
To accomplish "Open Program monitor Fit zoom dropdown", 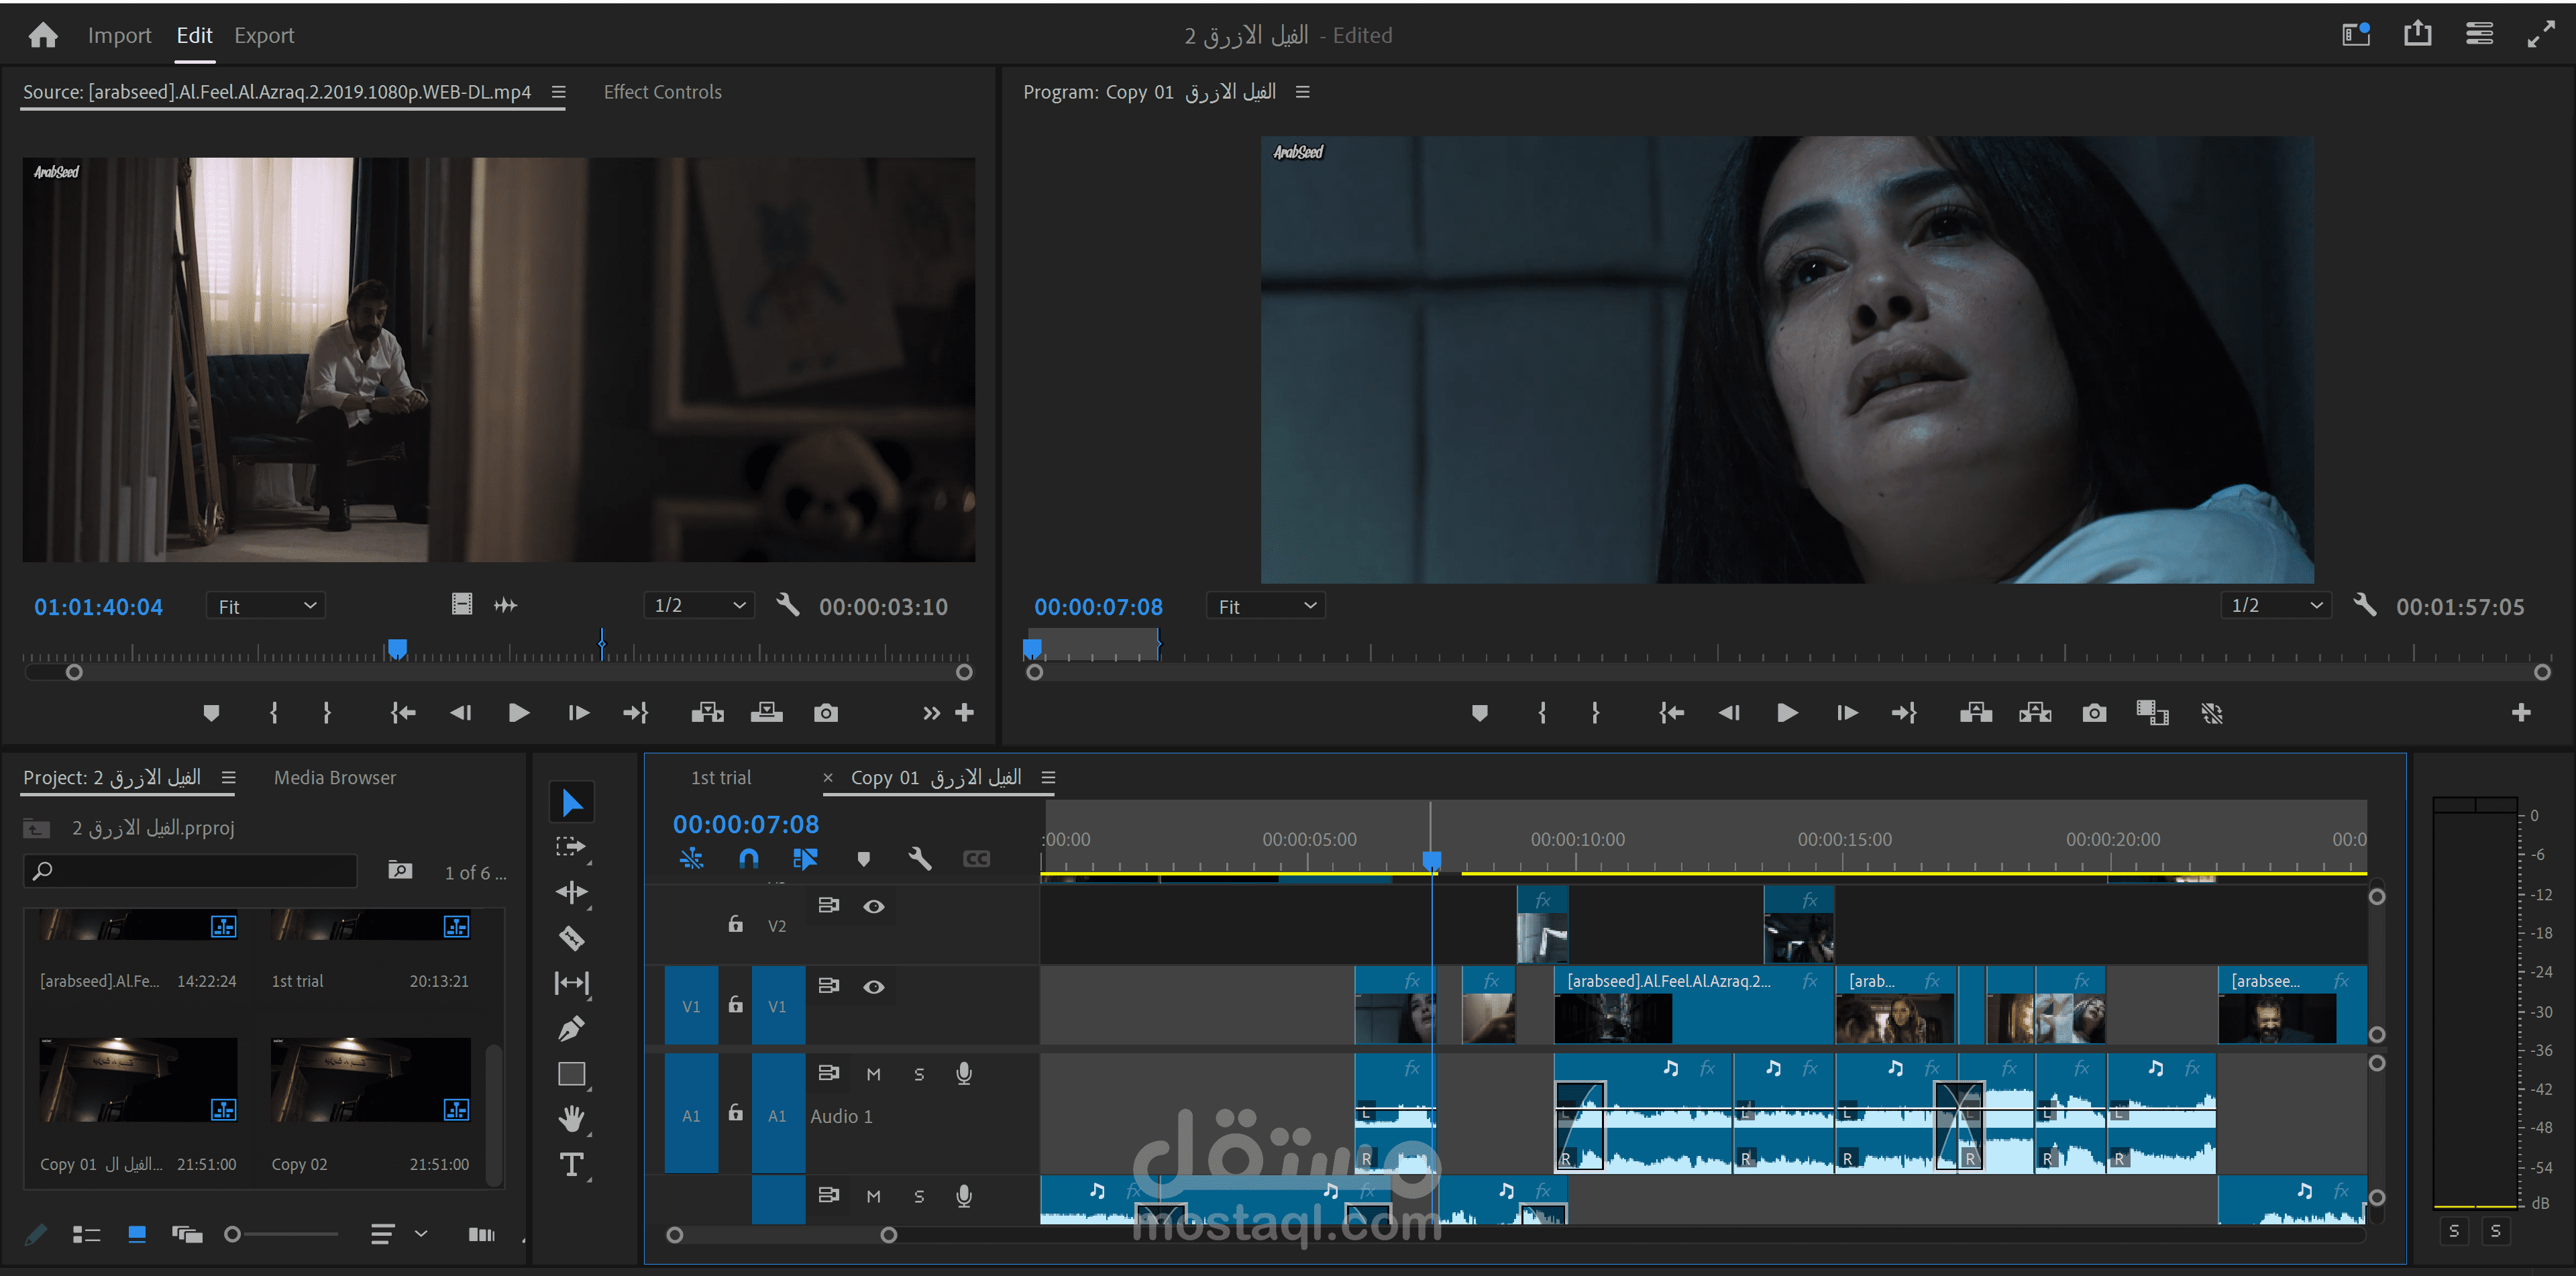I will 1265,606.
